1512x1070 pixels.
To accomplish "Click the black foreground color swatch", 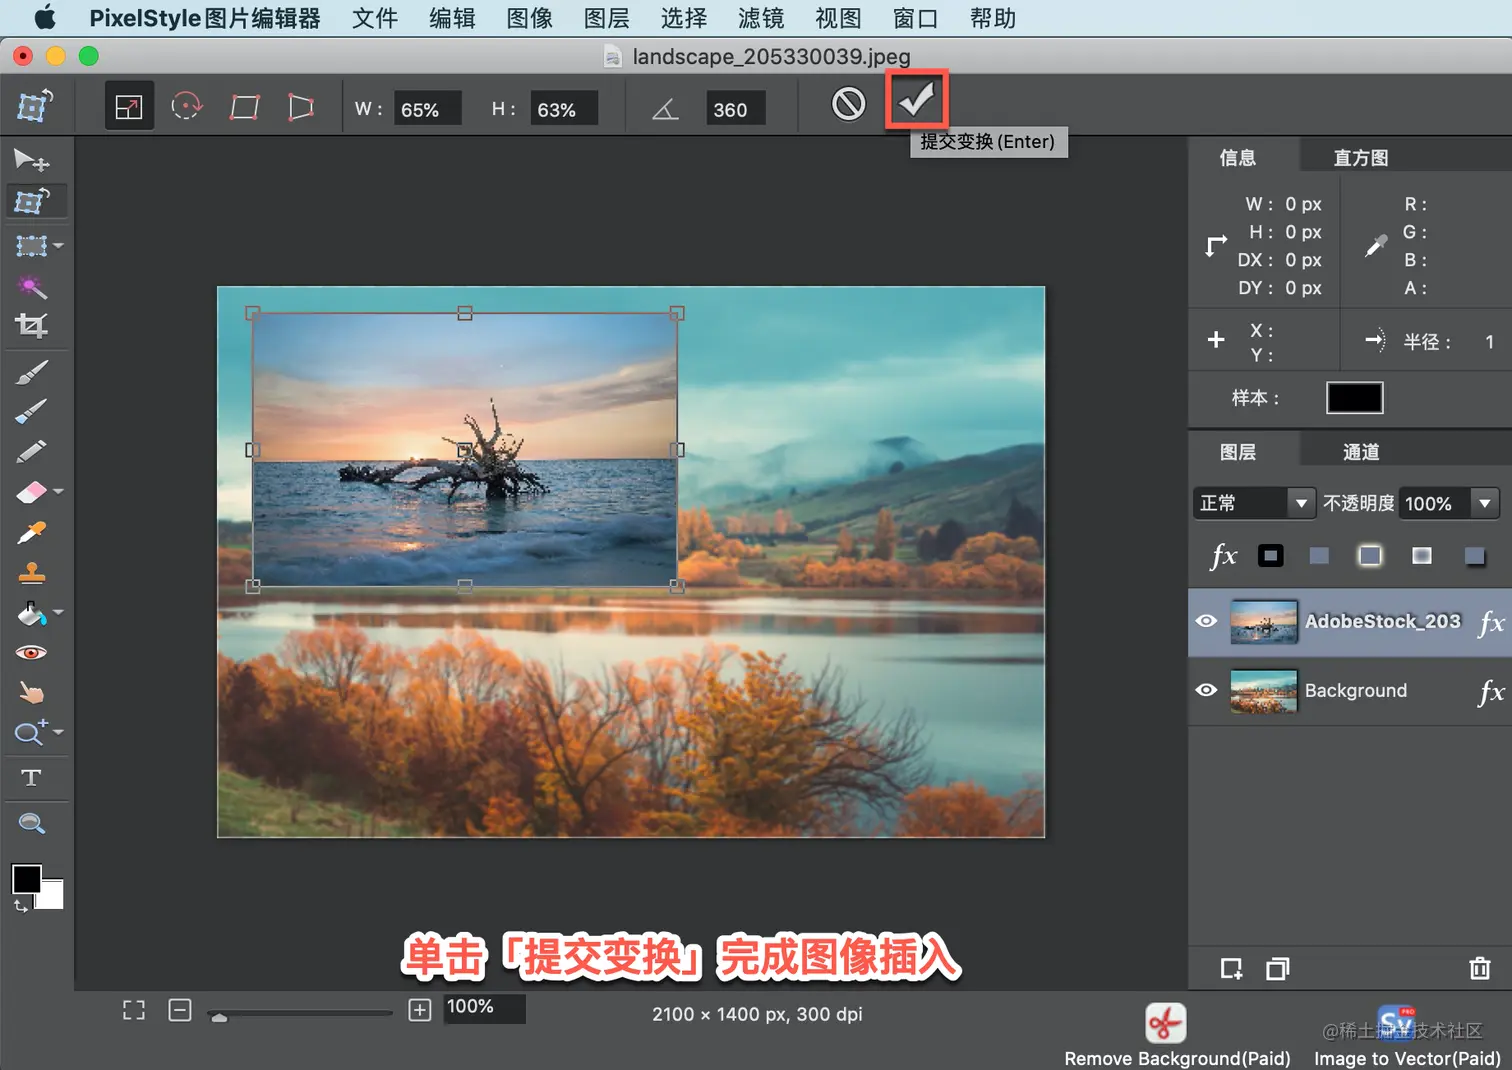I will (x=26, y=878).
